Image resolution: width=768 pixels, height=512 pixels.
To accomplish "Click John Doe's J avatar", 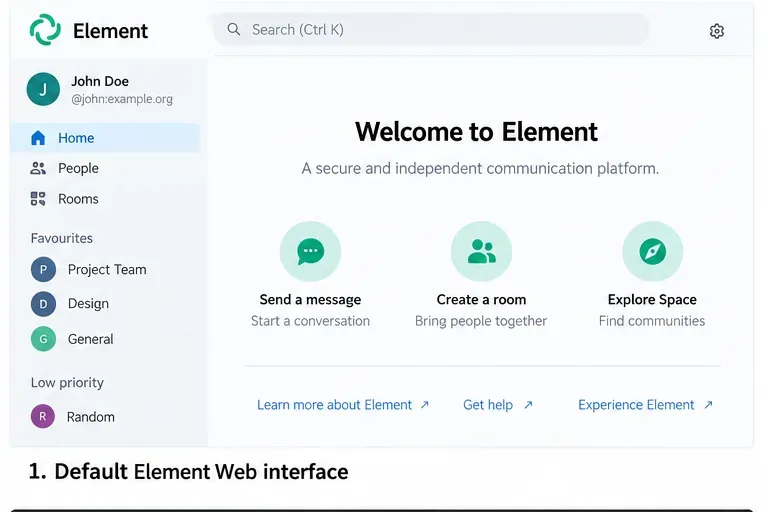I will tap(43, 89).
